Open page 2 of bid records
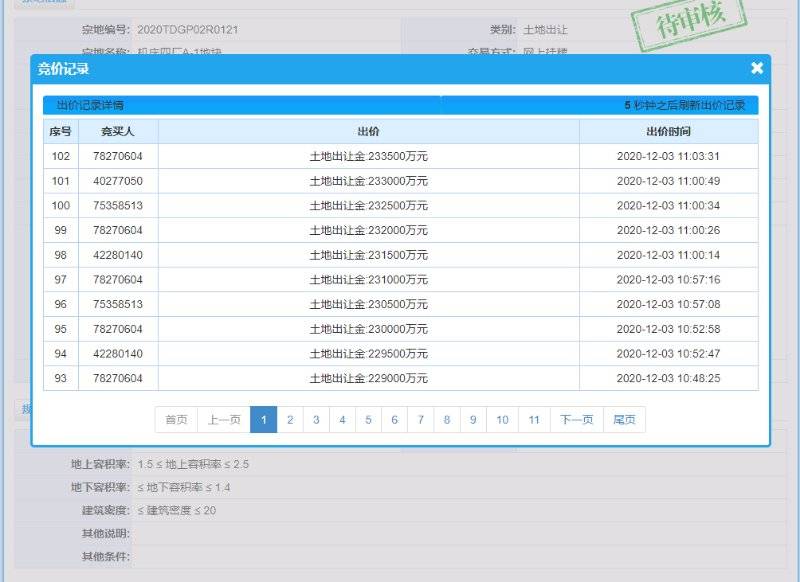The width and height of the screenshot is (800, 582). (290, 420)
